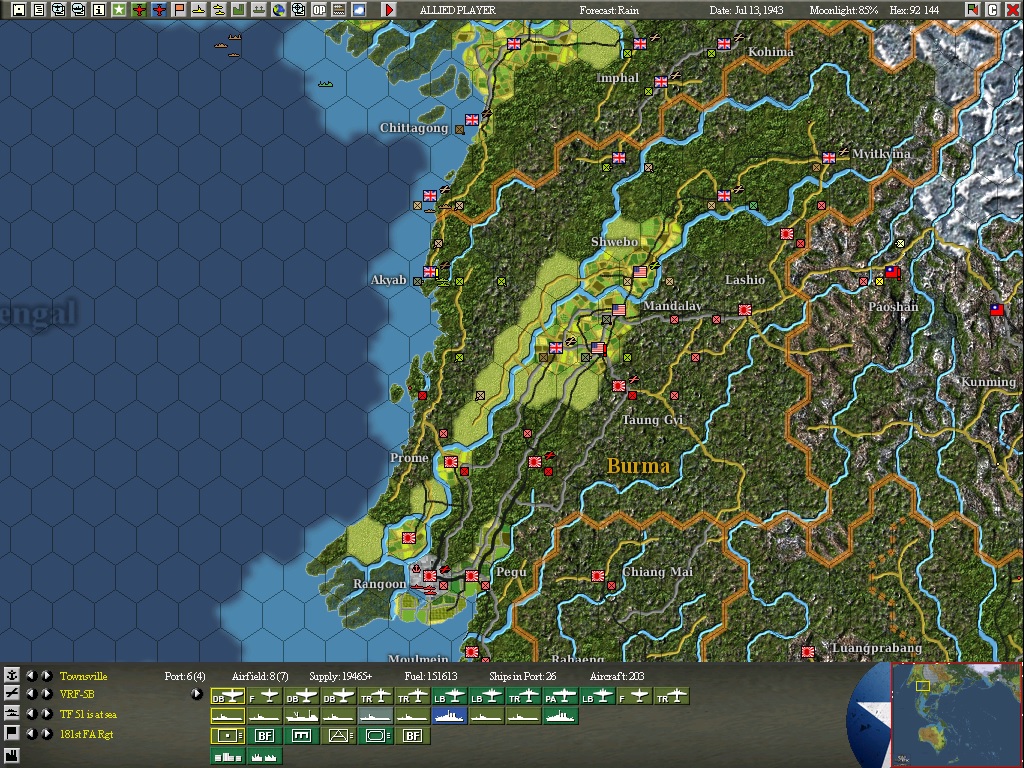Click the arrow left of the aircraft group row
This screenshot has width=1024, height=768.
197,694
